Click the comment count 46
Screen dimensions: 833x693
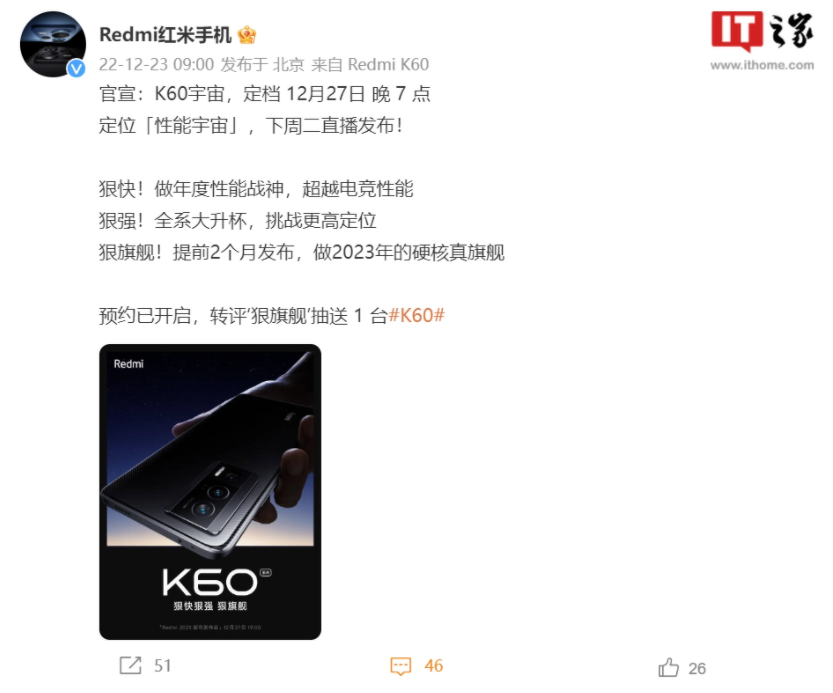point(434,666)
